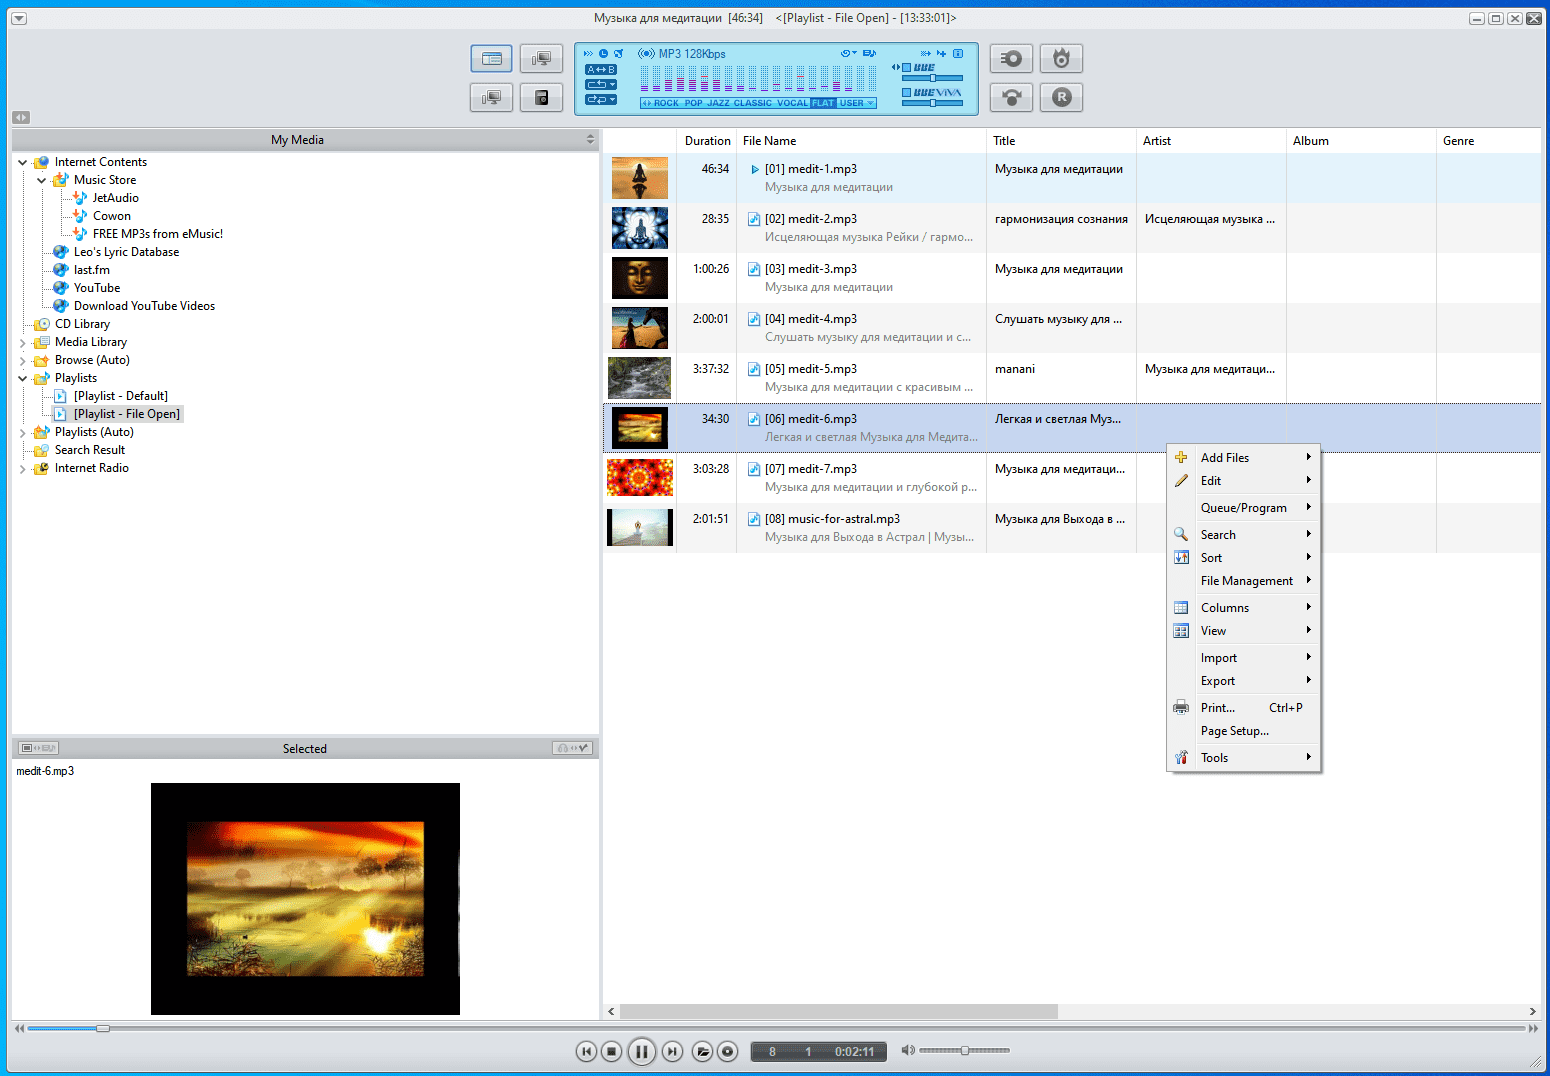Viewport: 1550px width, 1076px height.
Task: Select the POP equalizer preset
Action: [x=694, y=103]
